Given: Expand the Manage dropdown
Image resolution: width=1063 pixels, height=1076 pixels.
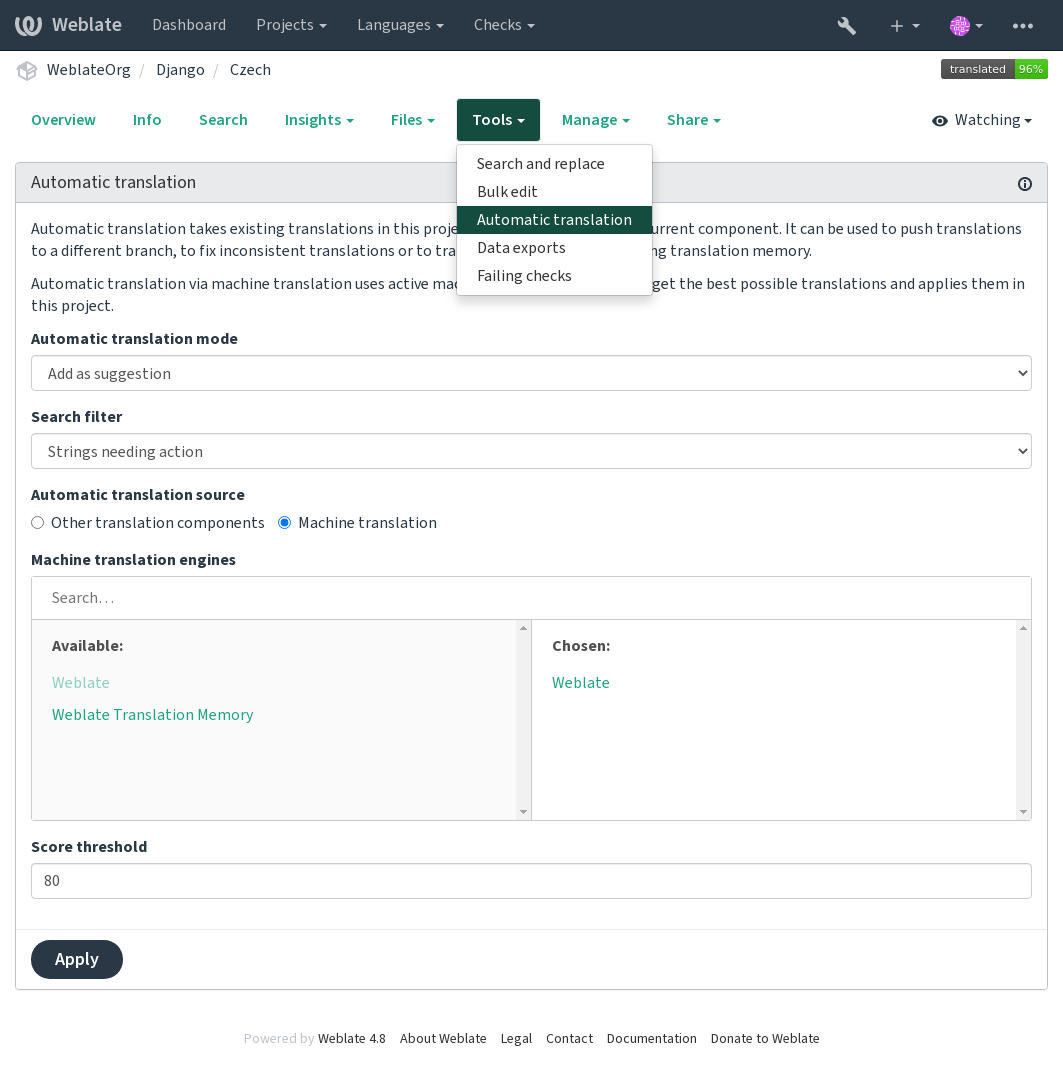Looking at the screenshot, I should coord(596,120).
